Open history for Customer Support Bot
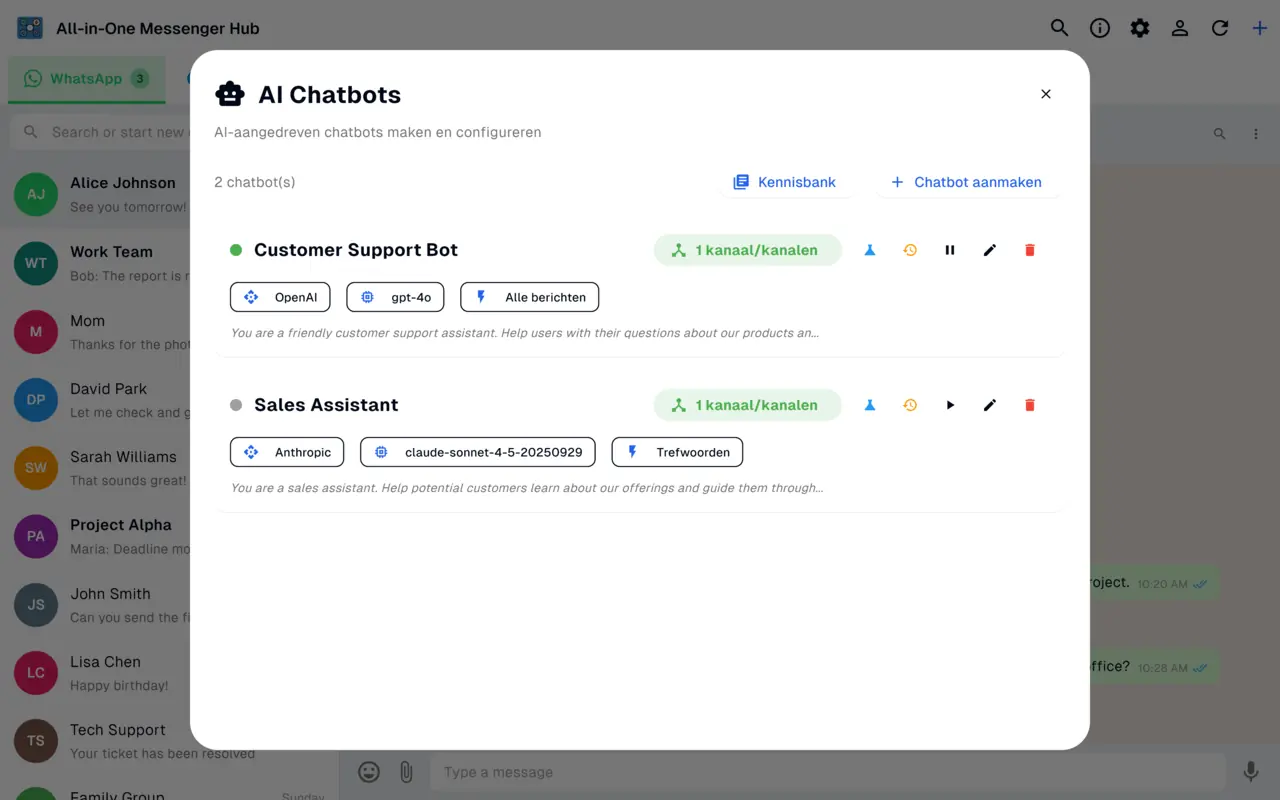Viewport: 1280px width, 800px height. (910, 250)
